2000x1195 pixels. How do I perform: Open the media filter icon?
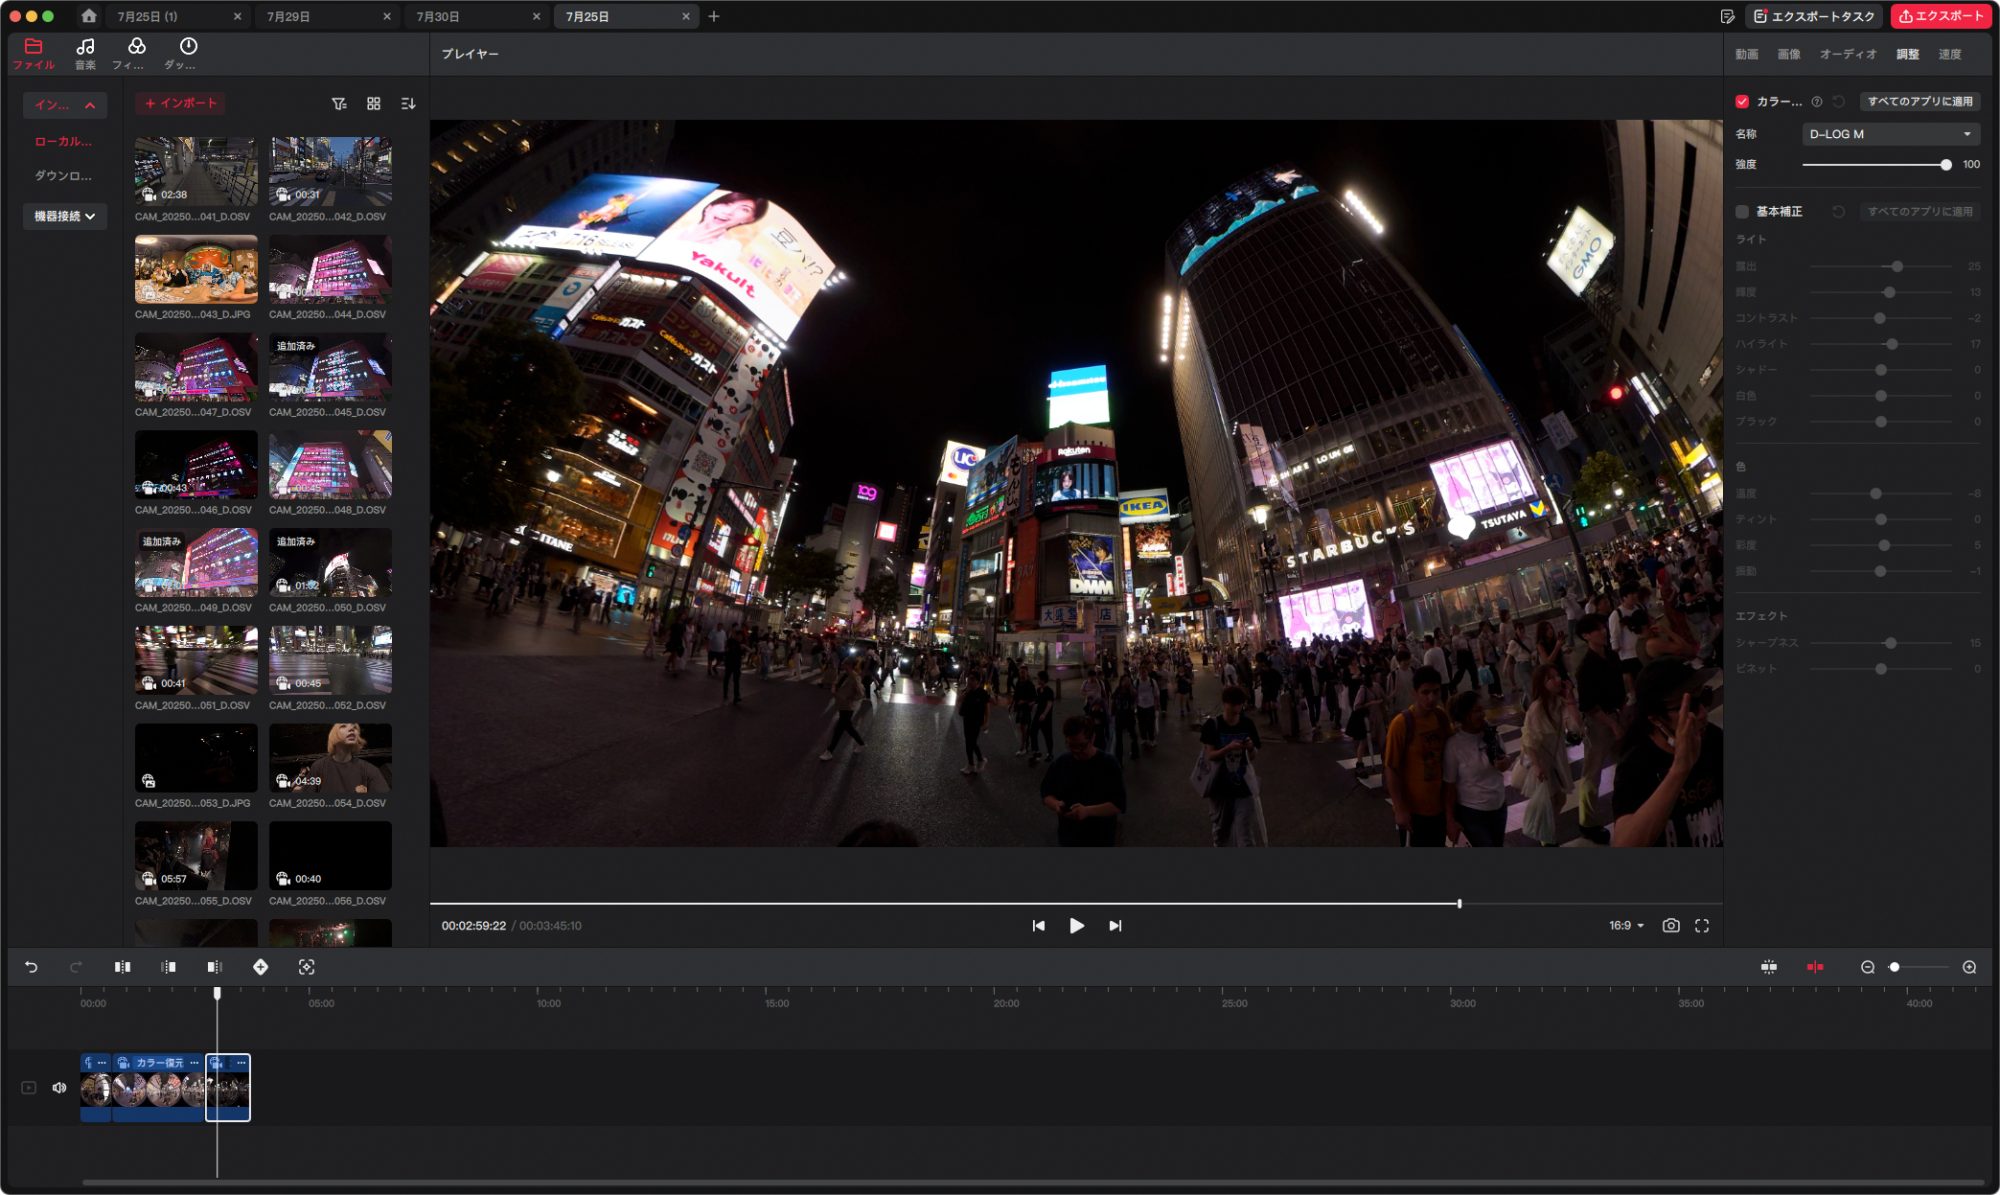point(339,104)
